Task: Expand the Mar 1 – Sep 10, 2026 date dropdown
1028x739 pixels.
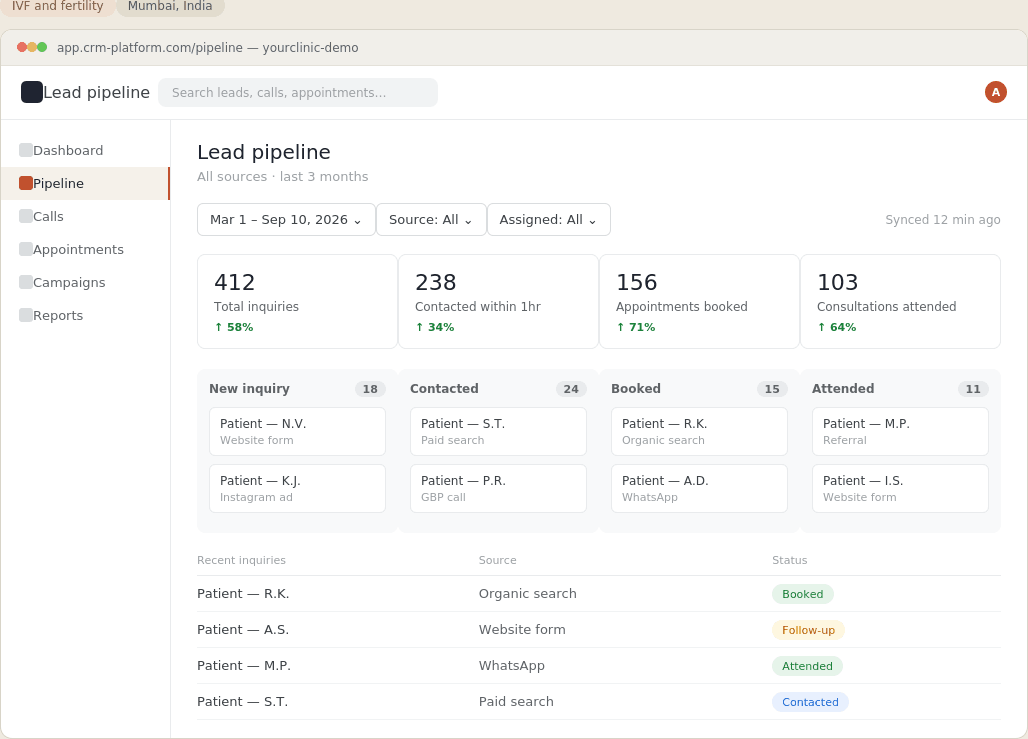Action: [x=286, y=220]
